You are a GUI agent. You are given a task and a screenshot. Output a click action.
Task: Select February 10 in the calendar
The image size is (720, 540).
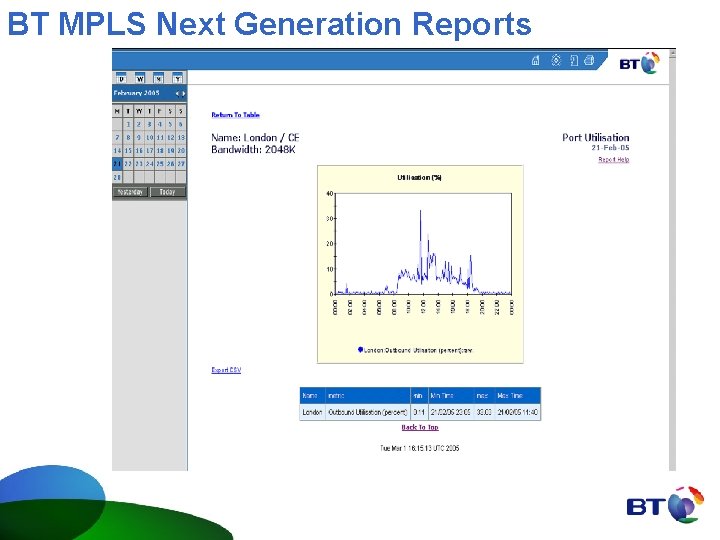149,137
